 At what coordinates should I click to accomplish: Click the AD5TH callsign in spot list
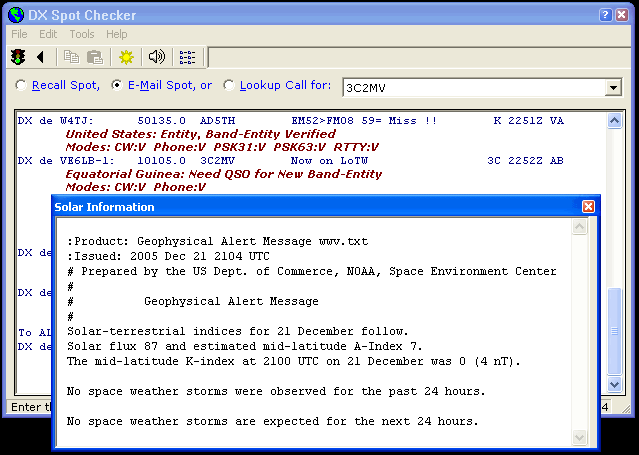[218, 121]
